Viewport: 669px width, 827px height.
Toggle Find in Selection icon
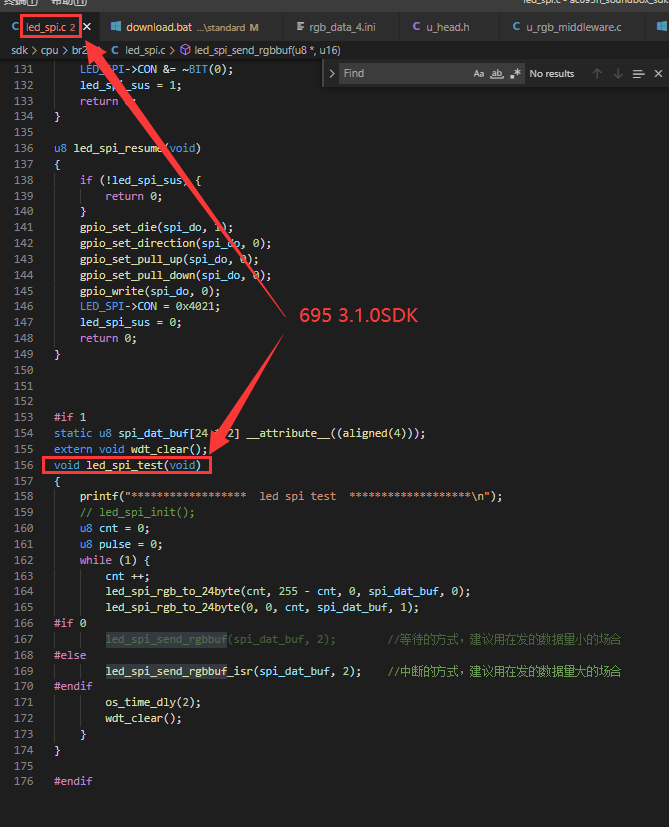click(x=638, y=73)
